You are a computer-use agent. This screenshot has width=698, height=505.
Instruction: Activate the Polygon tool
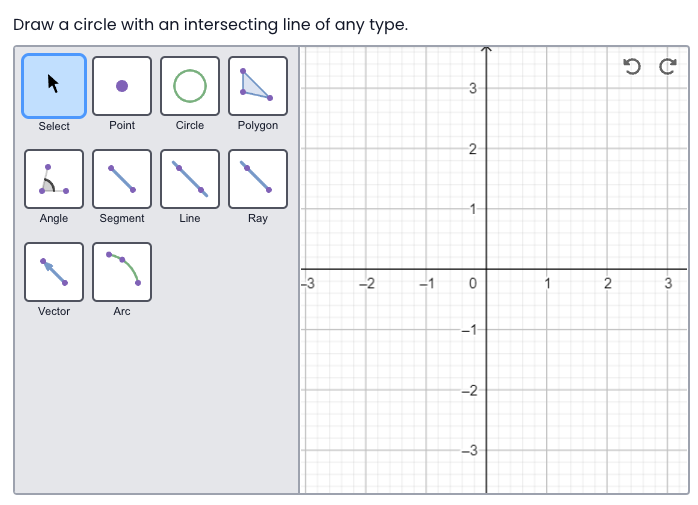click(258, 86)
